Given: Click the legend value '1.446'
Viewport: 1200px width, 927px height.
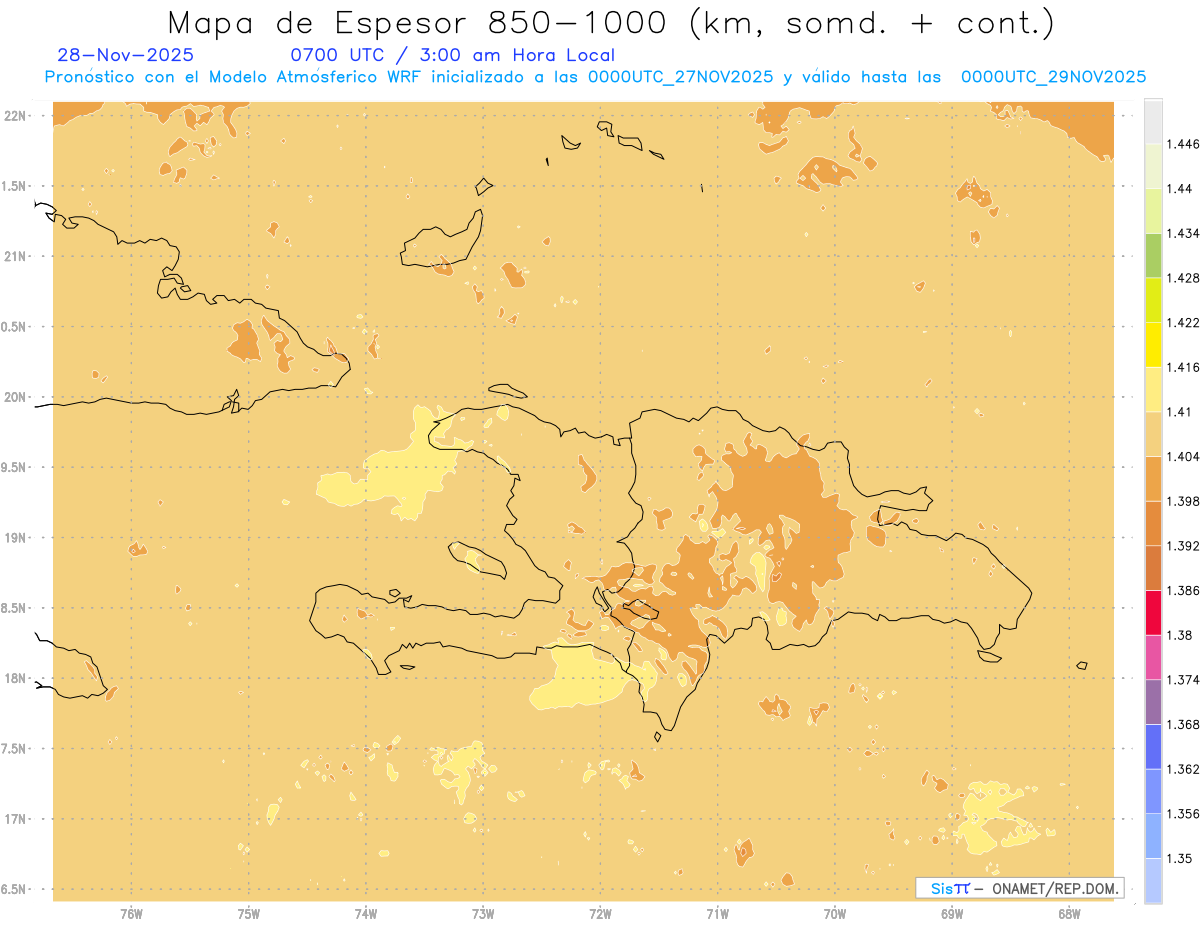Looking at the screenshot, I should [1182, 144].
